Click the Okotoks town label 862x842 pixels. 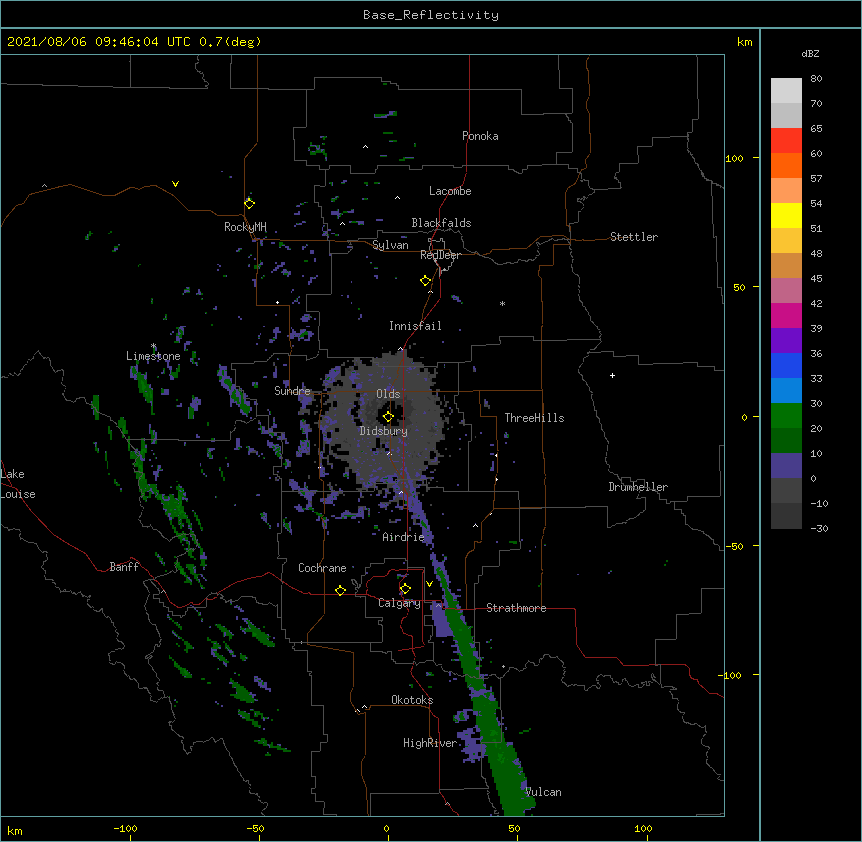(412, 700)
